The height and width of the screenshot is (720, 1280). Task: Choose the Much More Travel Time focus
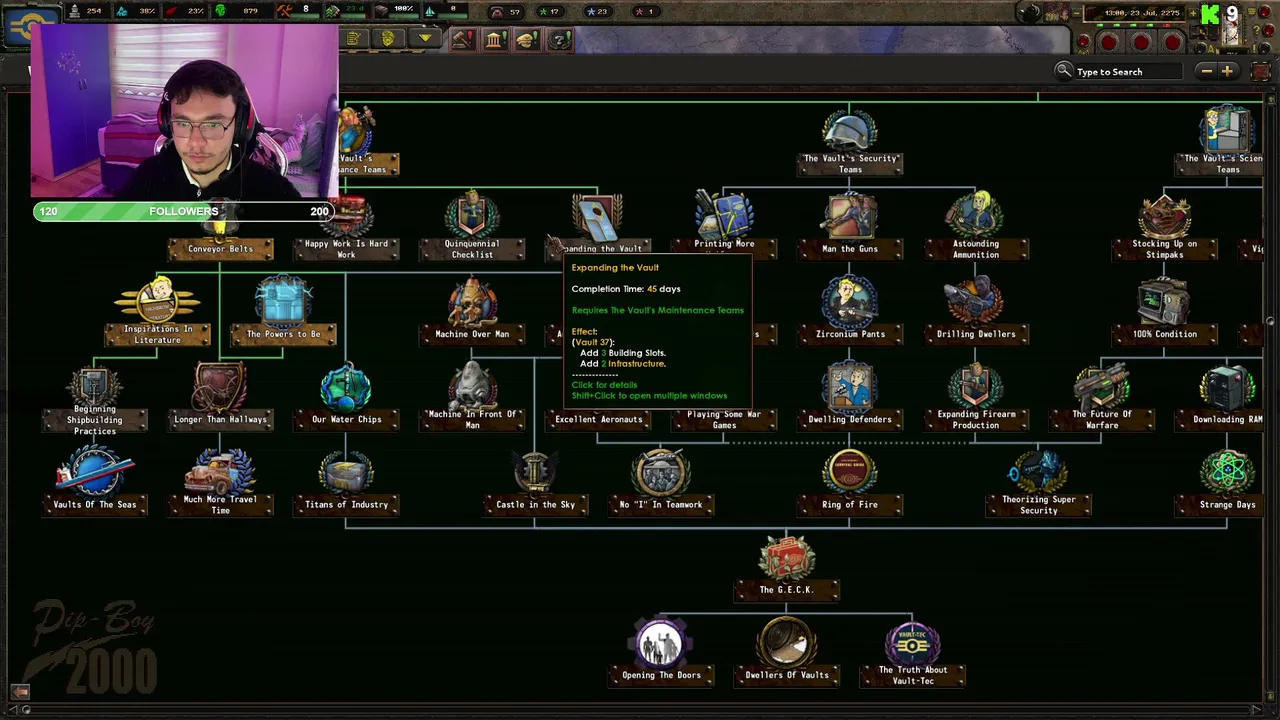221,484
